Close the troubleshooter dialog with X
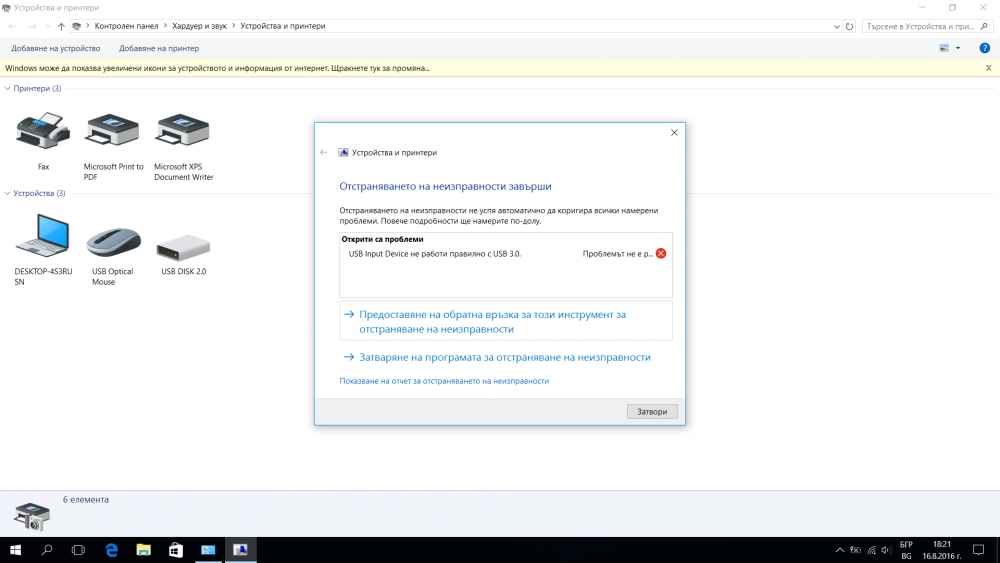 [674, 133]
